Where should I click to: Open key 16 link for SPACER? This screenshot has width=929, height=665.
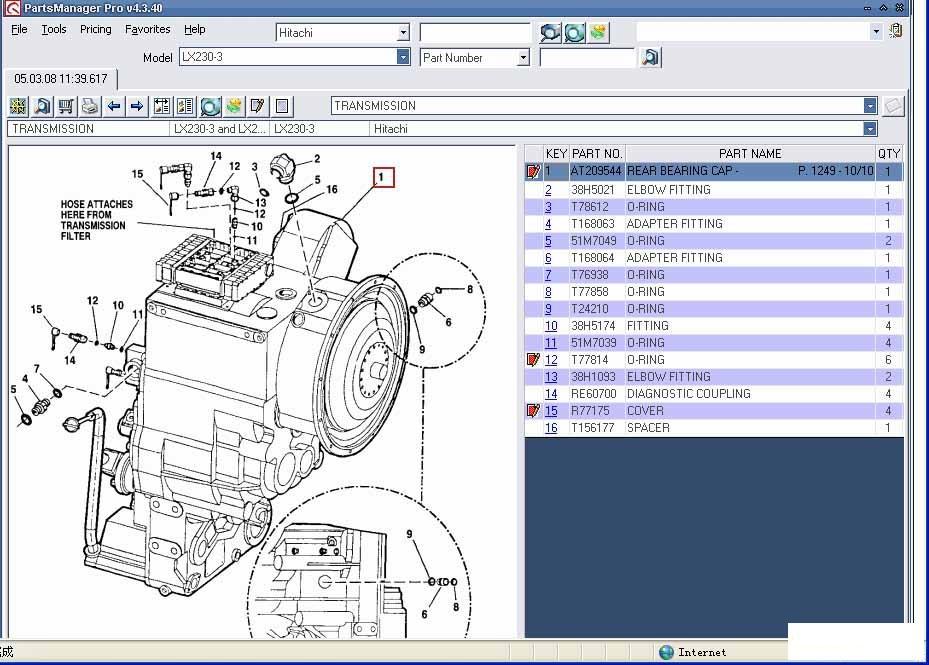click(551, 427)
